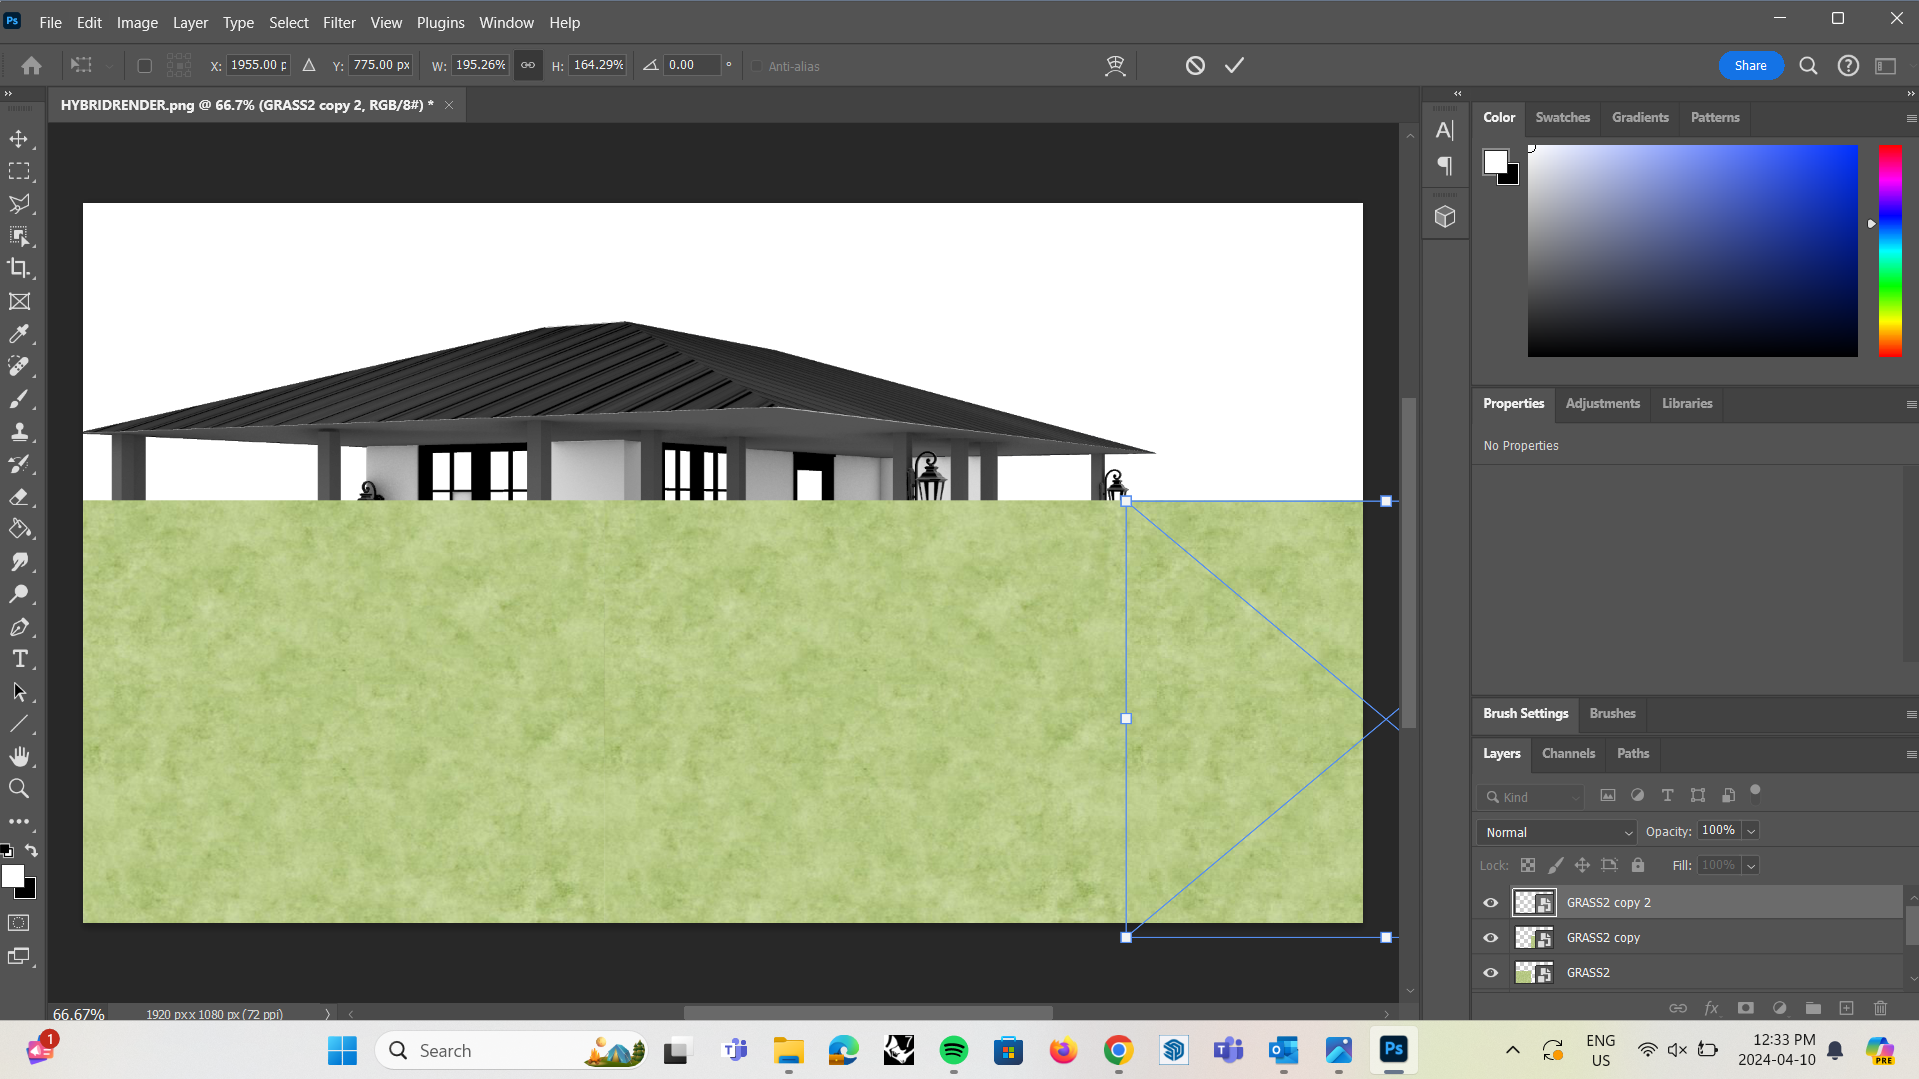Open the Normal blend mode dropdown
The height and width of the screenshot is (1079, 1919).
click(1555, 831)
